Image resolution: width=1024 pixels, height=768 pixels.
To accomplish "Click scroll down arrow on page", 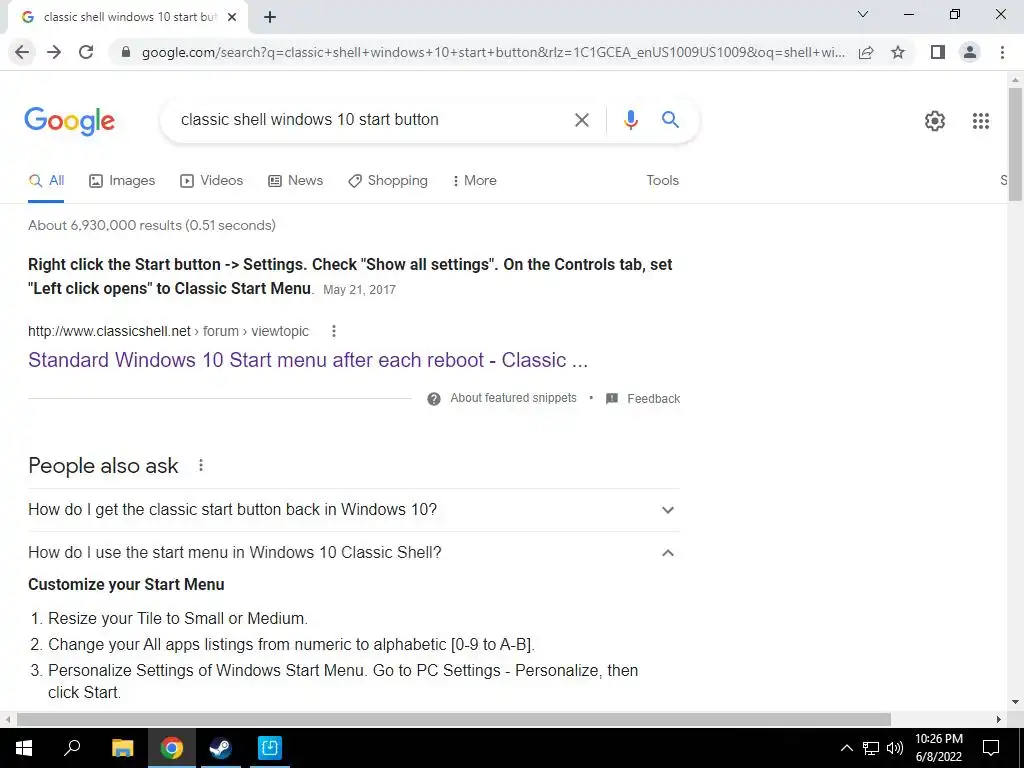I will tap(1015, 703).
